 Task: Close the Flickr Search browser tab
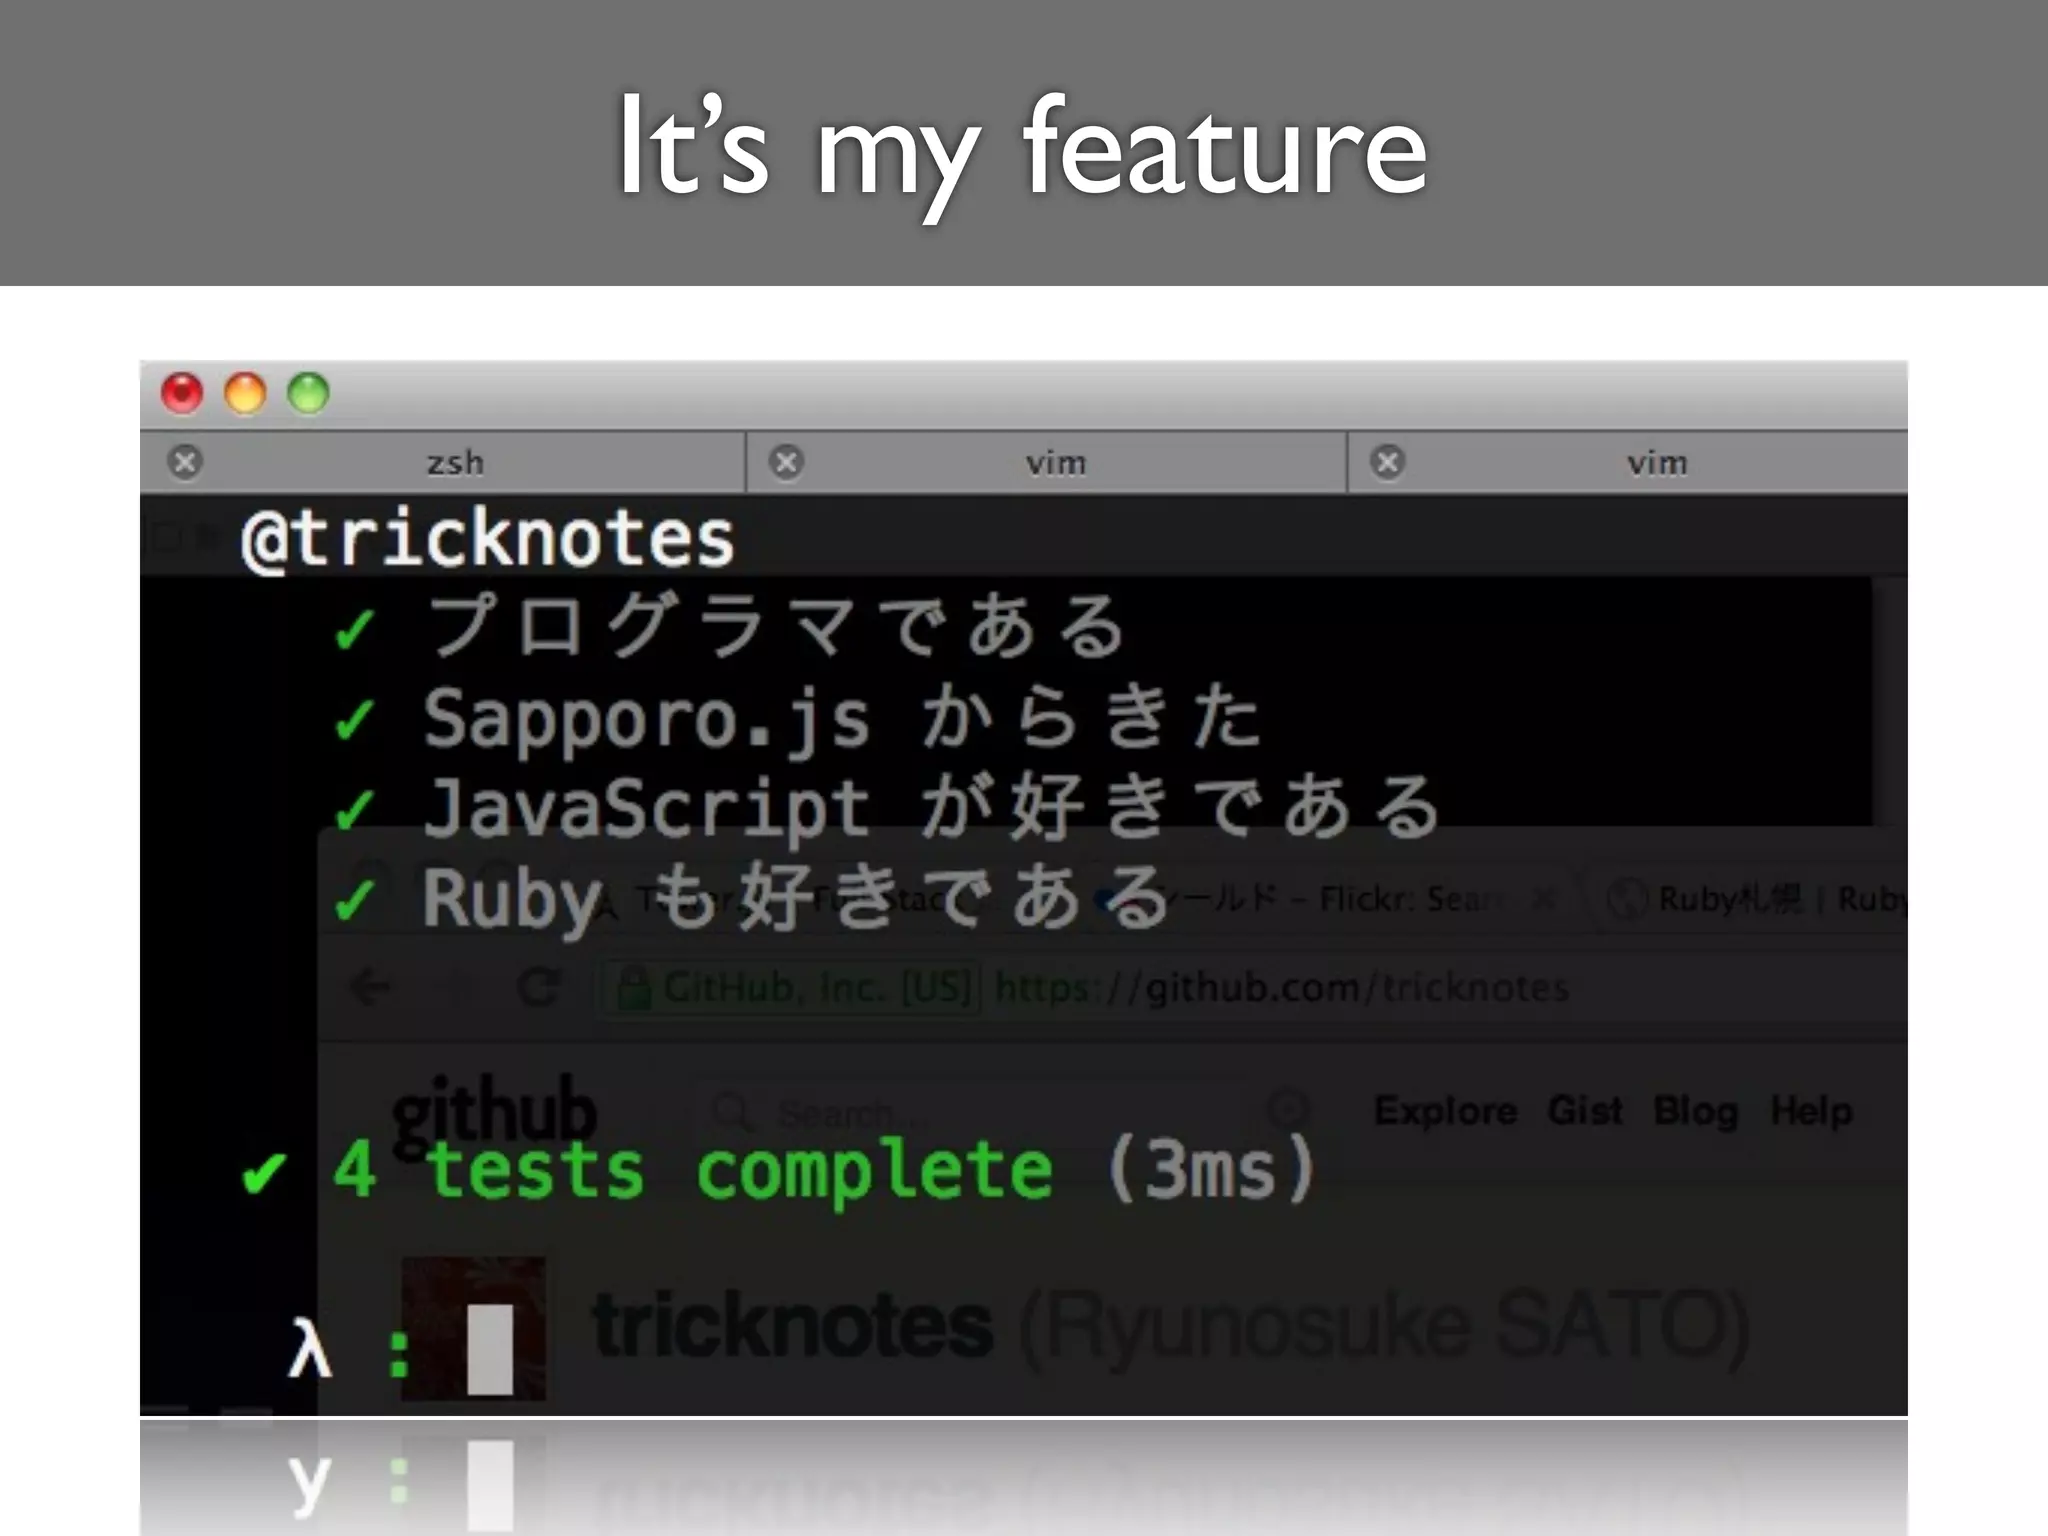coord(1545,899)
